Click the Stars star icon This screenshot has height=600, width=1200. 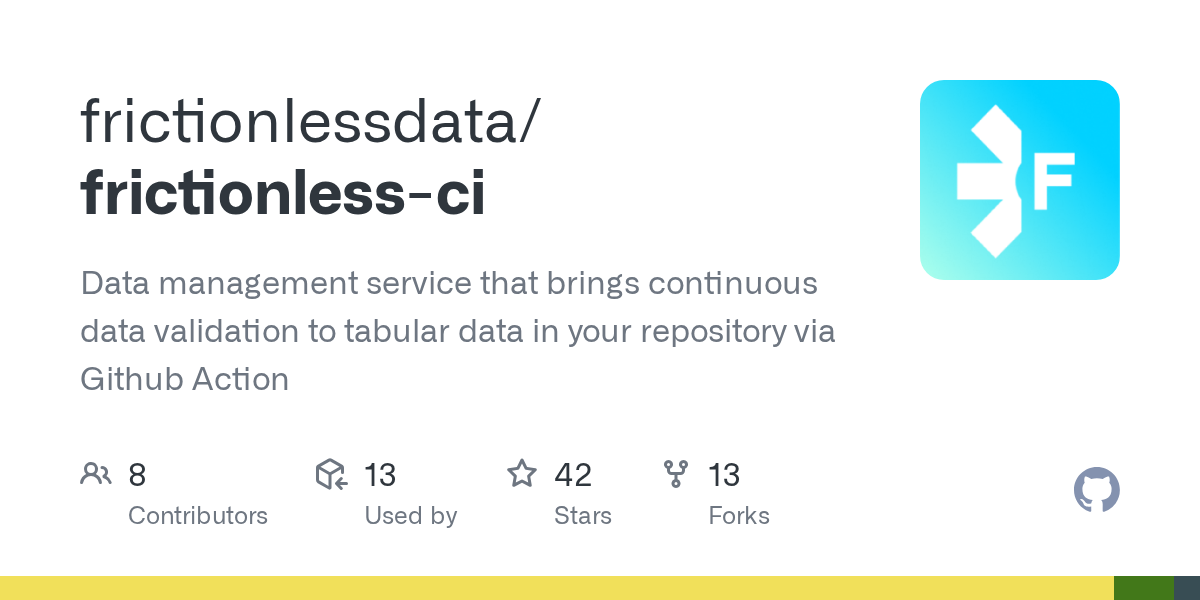pyautogui.click(x=522, y=474)
